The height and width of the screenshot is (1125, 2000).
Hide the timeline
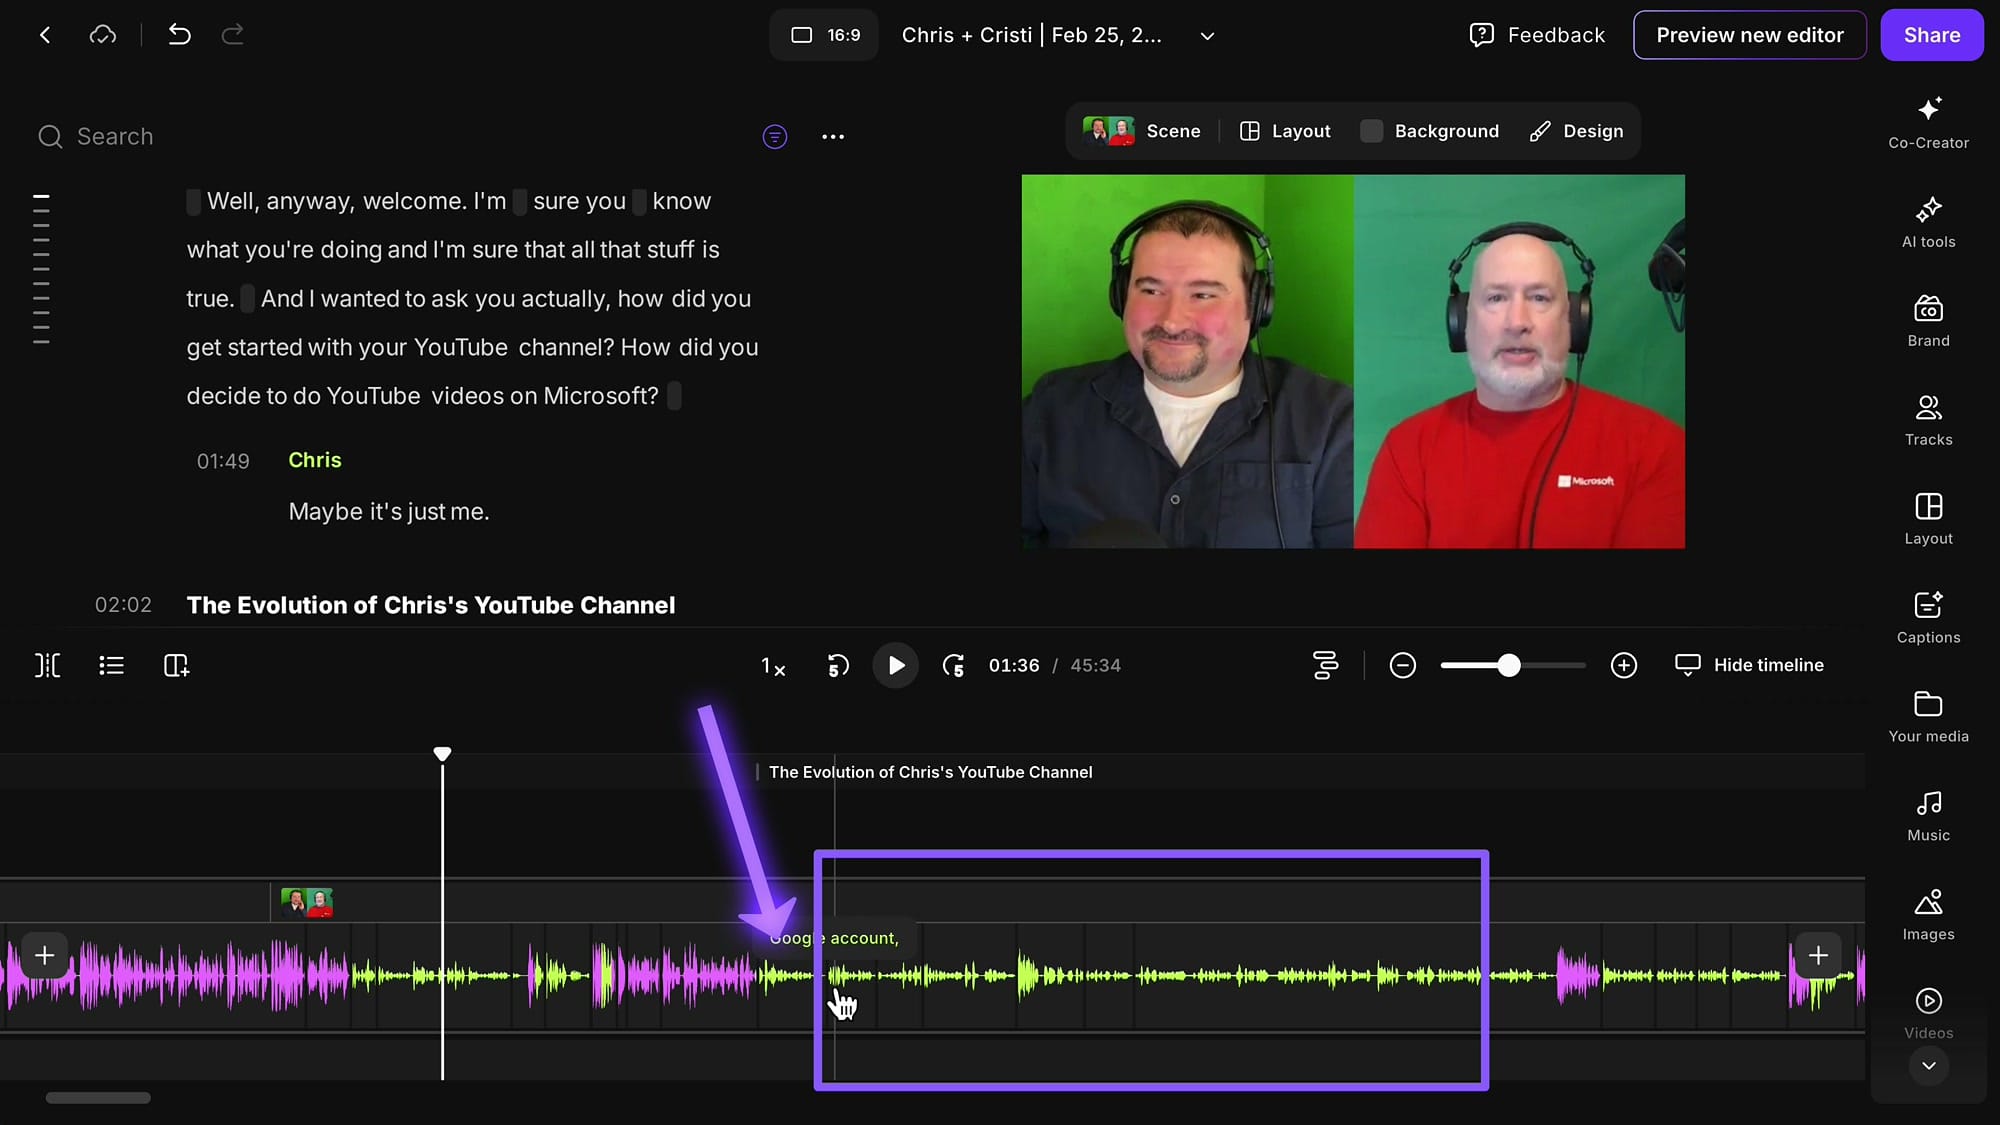(x=1749, y=665)
